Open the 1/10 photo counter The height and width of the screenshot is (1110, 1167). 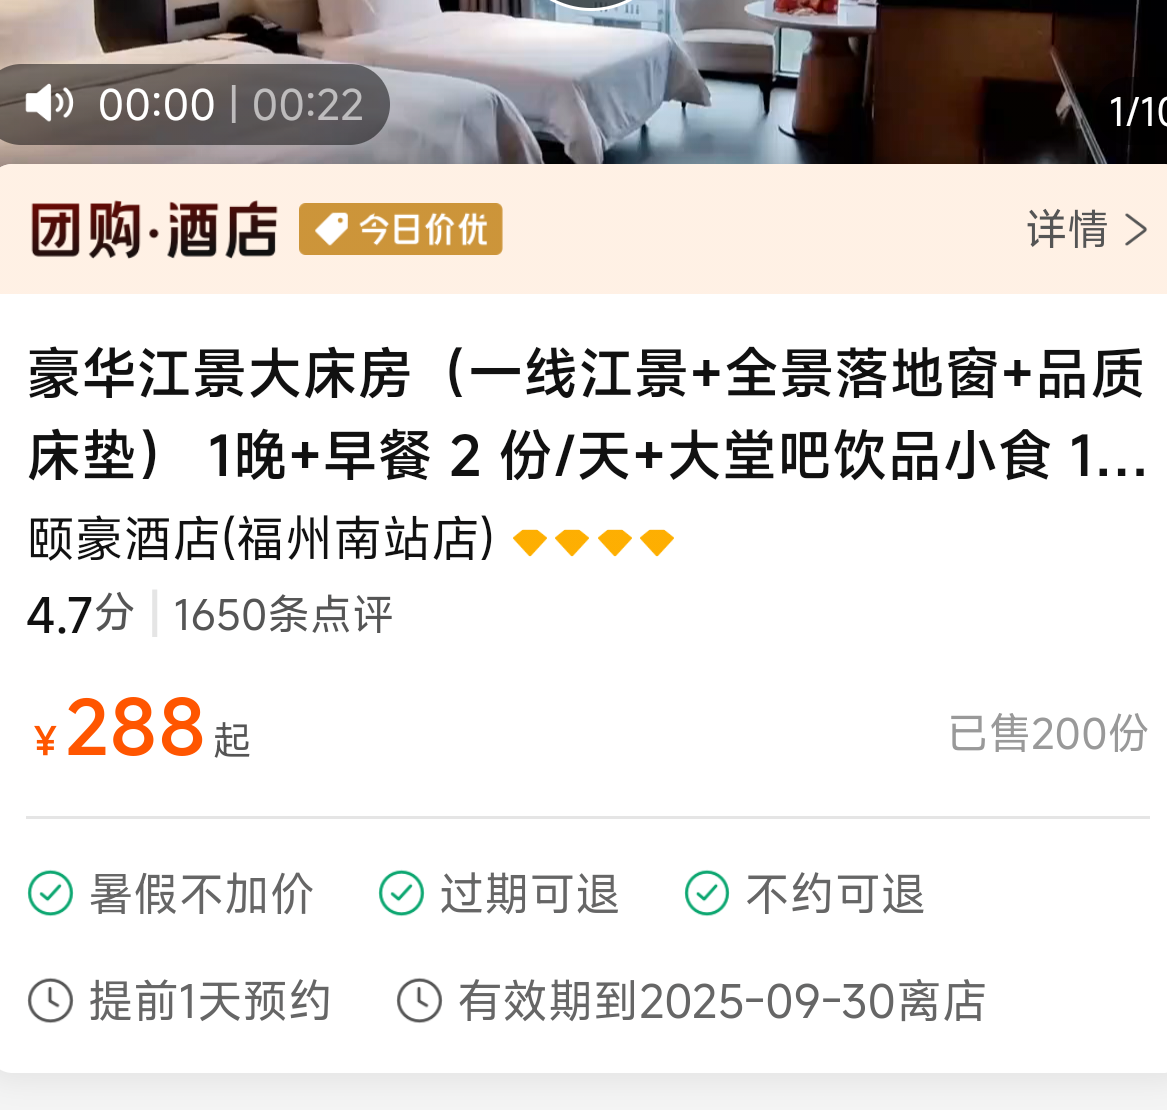click(1137, 112)
